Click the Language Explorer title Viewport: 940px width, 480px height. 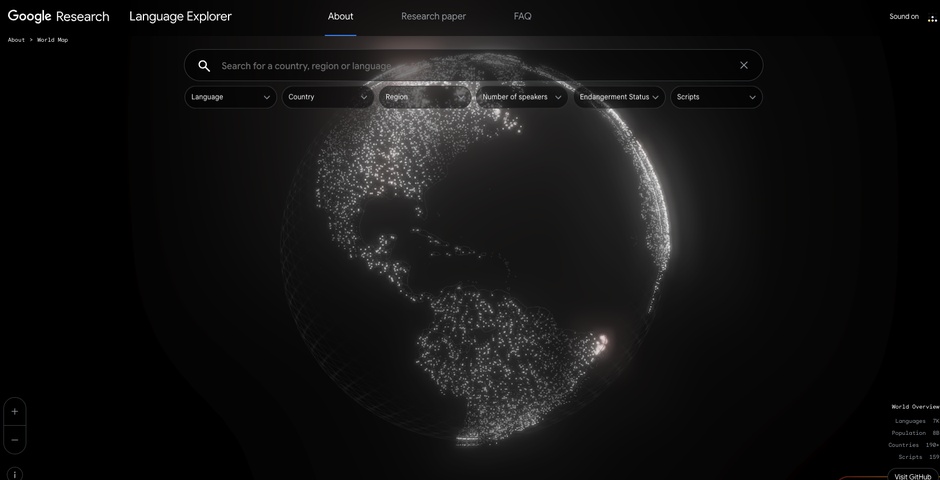[x=180, y=17]
